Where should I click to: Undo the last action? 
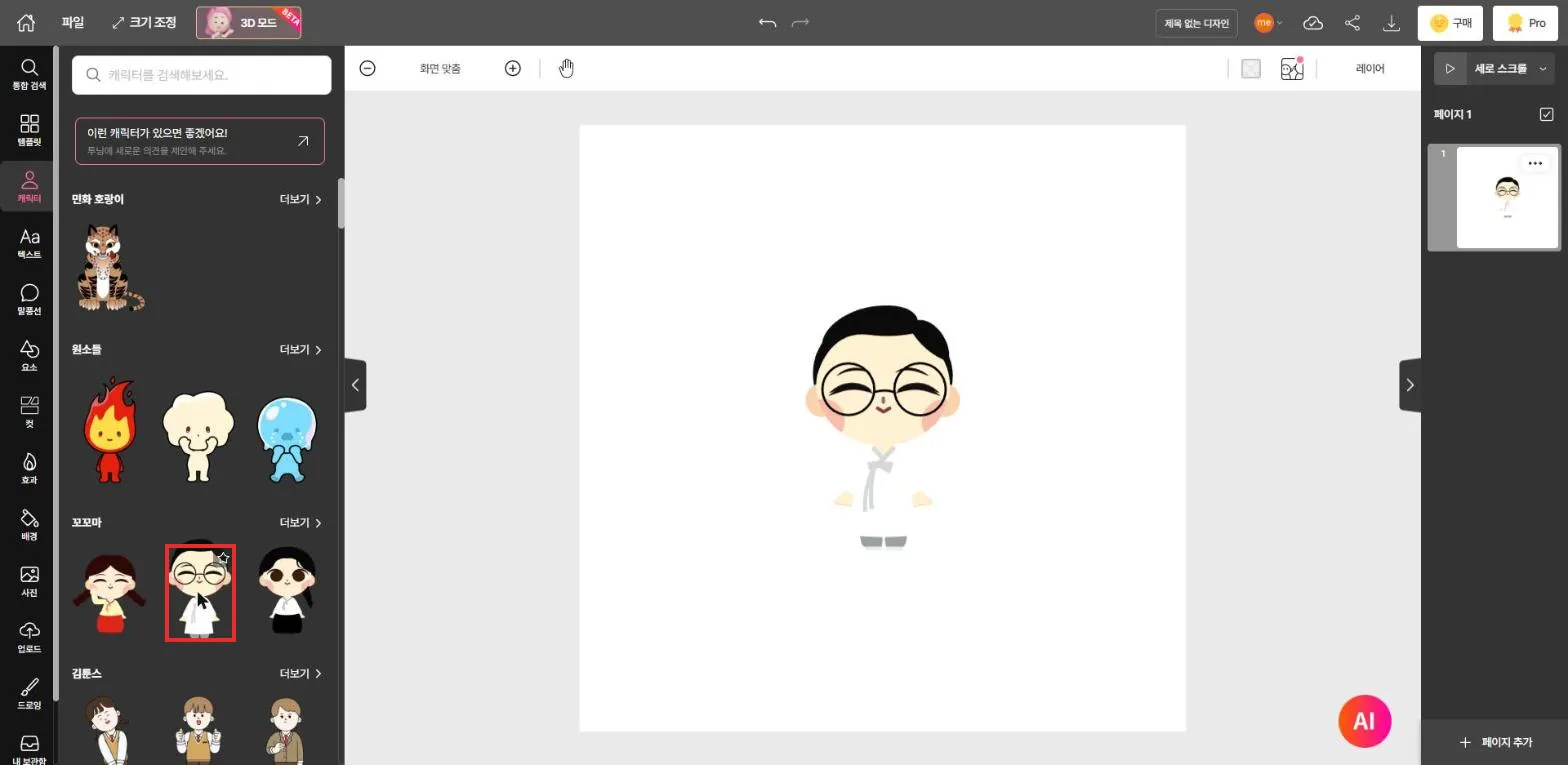[x=767, y=22]
